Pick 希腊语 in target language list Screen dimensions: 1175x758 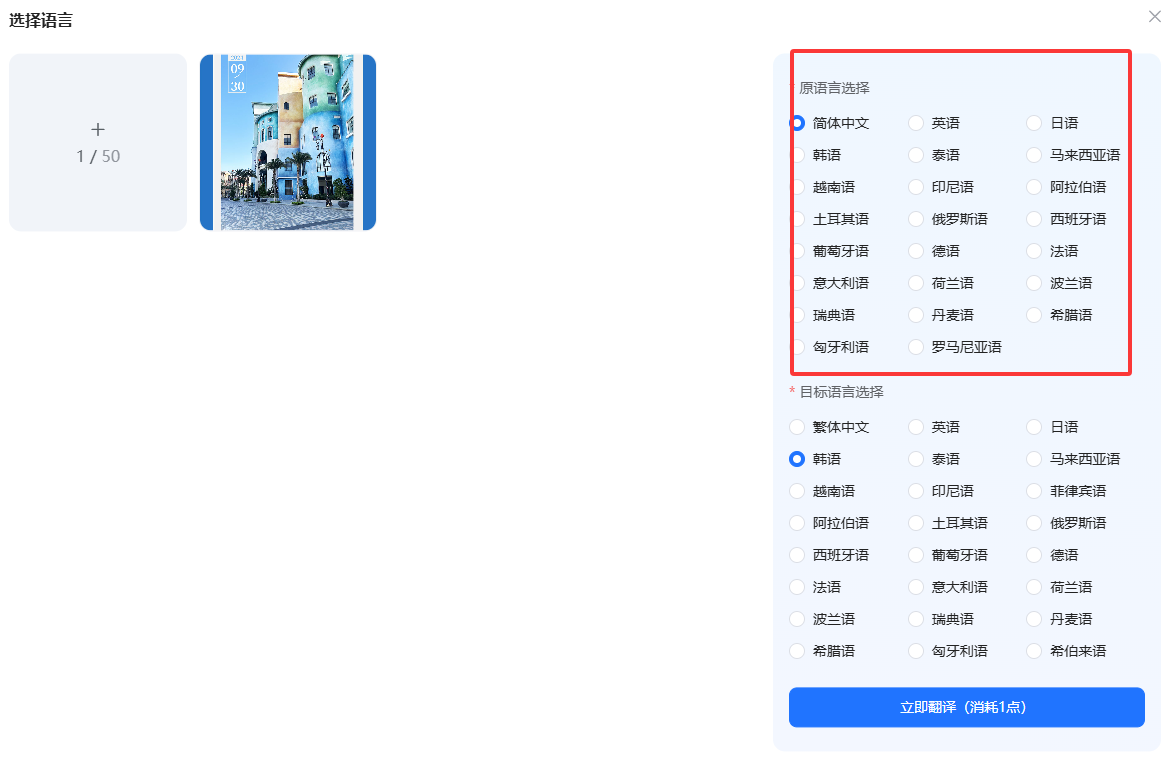point(797,651)
